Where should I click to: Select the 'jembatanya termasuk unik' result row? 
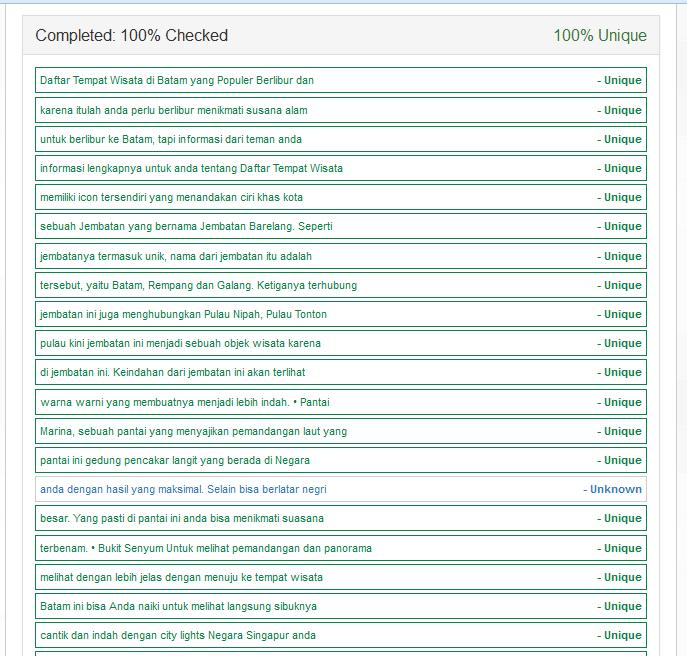(x=176, y=256)
